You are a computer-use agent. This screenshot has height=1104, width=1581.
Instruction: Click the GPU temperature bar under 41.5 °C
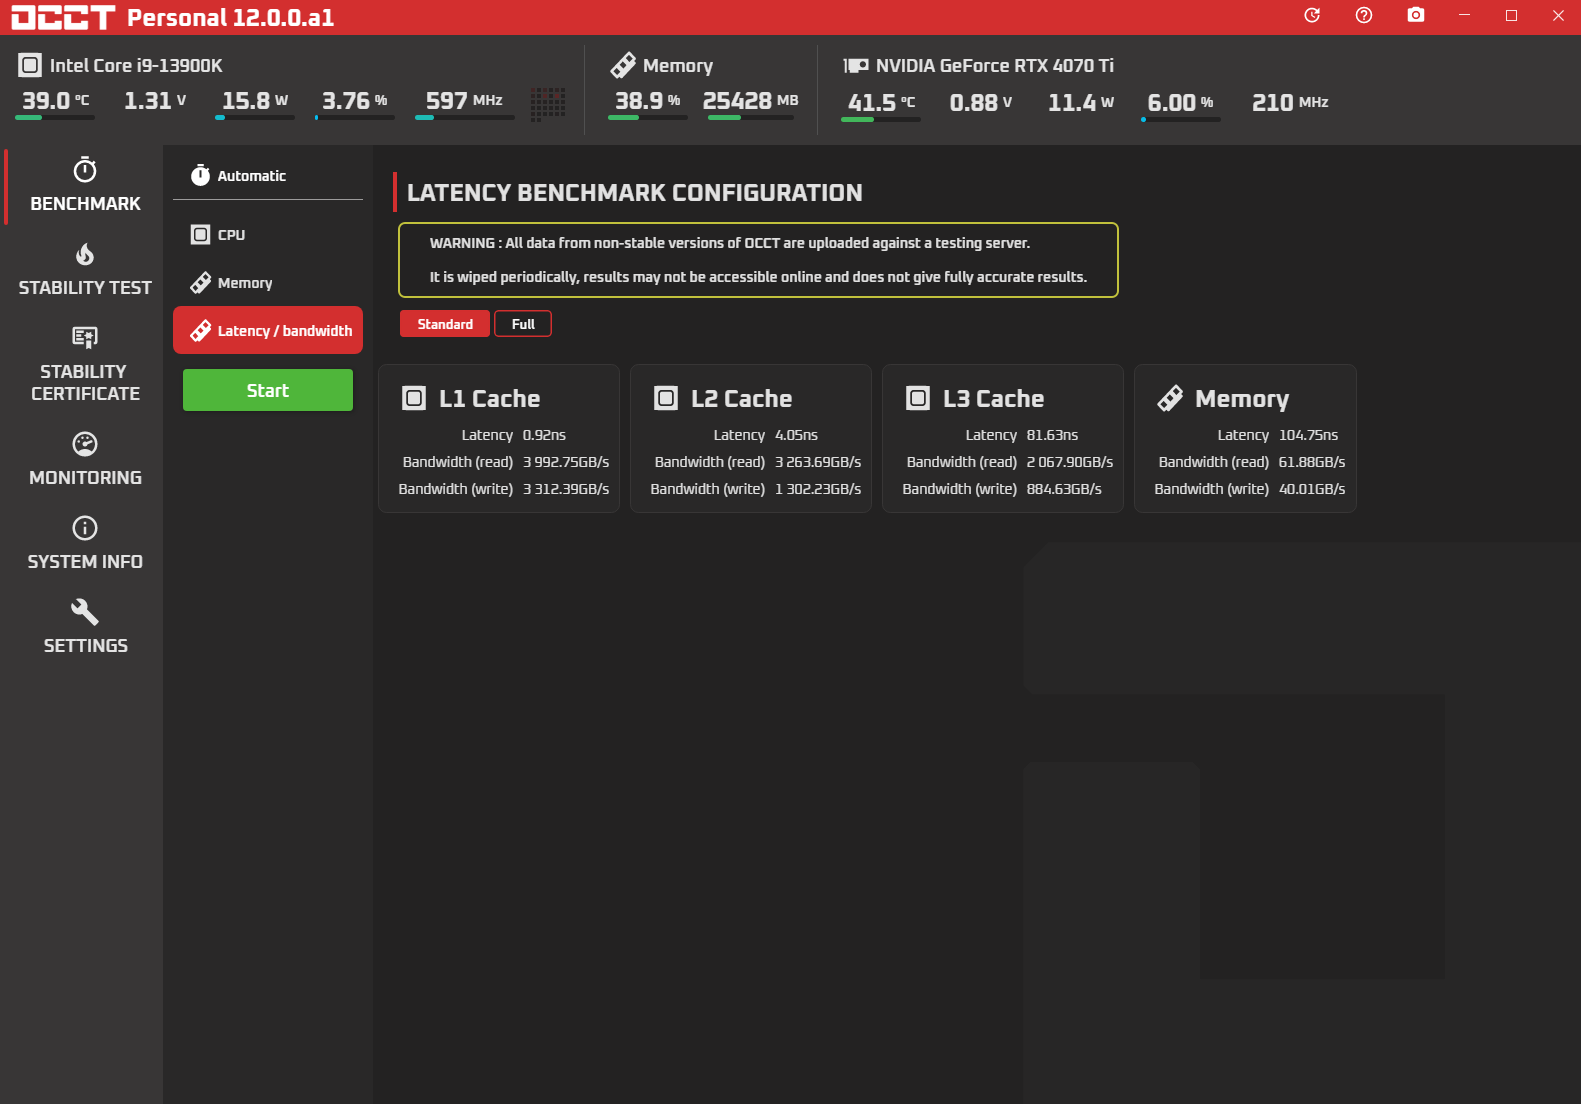tap(881, 120)
